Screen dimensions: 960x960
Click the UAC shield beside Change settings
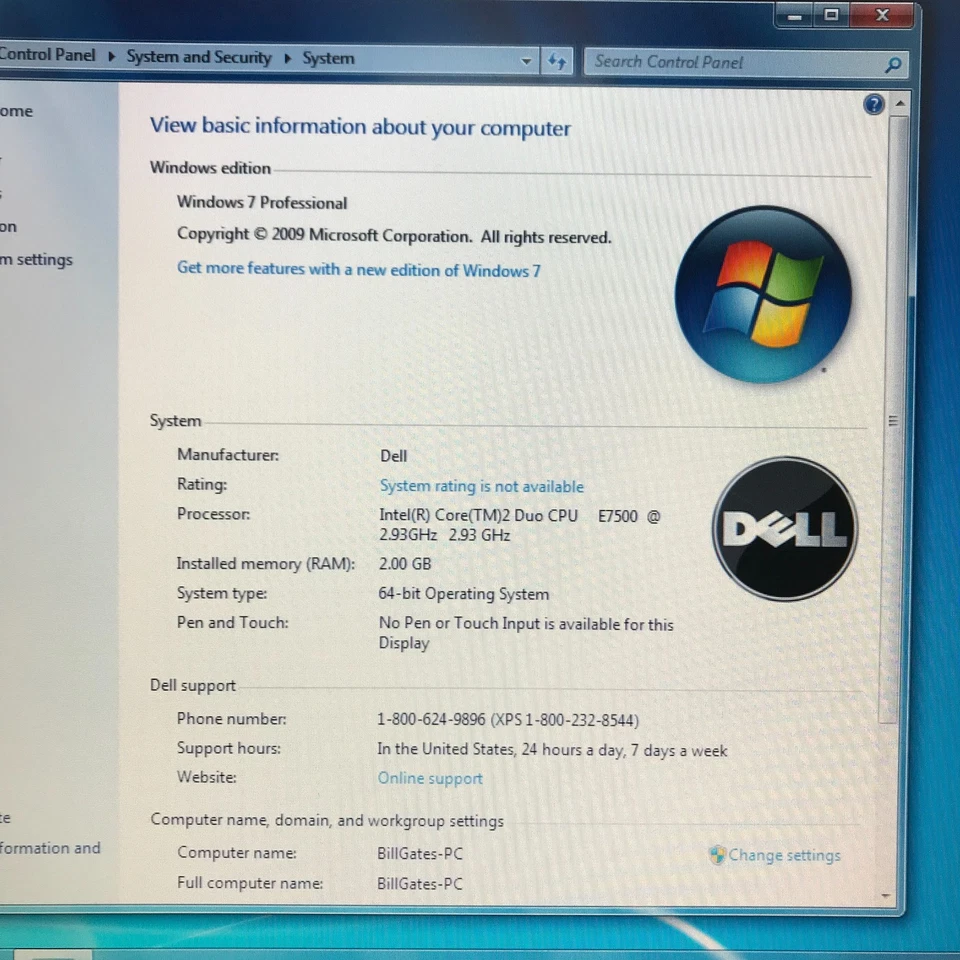click(x=716, y=855)
